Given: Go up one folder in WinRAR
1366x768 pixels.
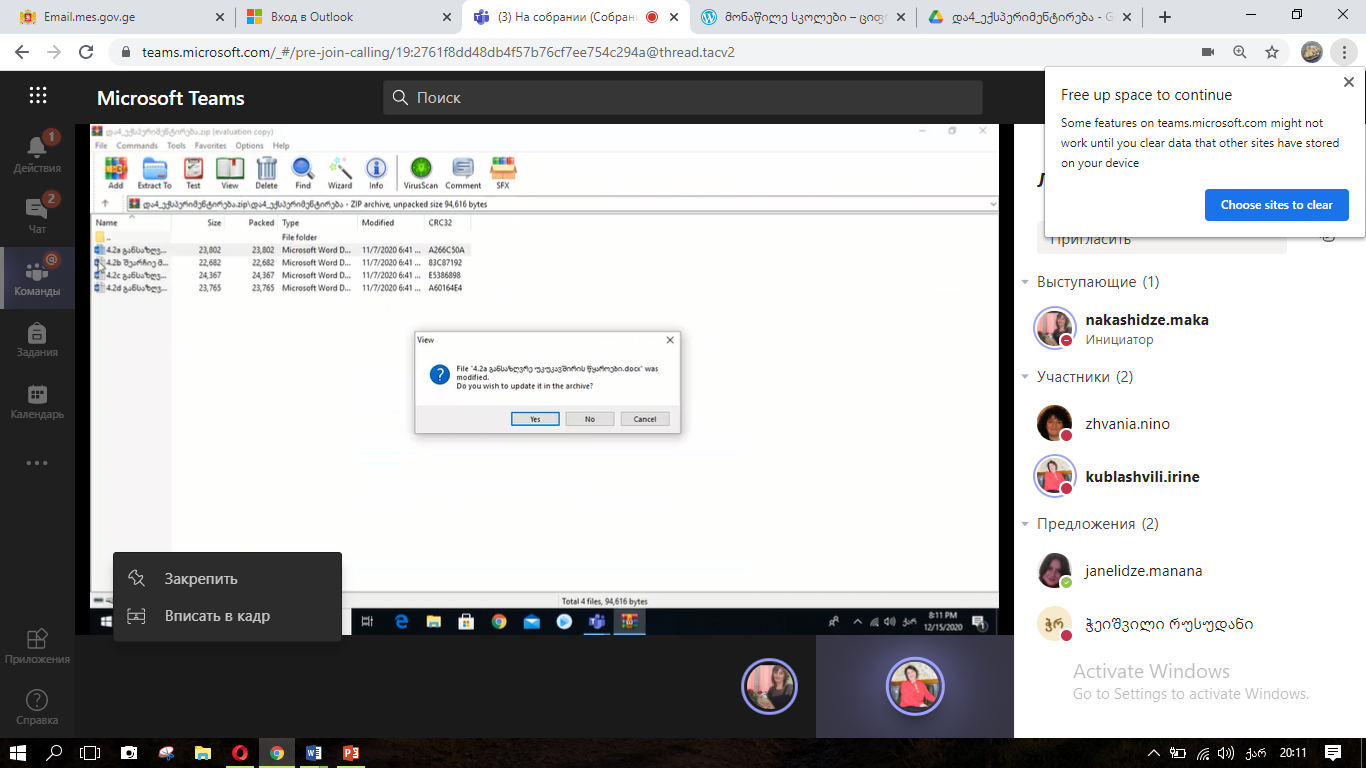Looking at the screenshot, I should [105, 204].
